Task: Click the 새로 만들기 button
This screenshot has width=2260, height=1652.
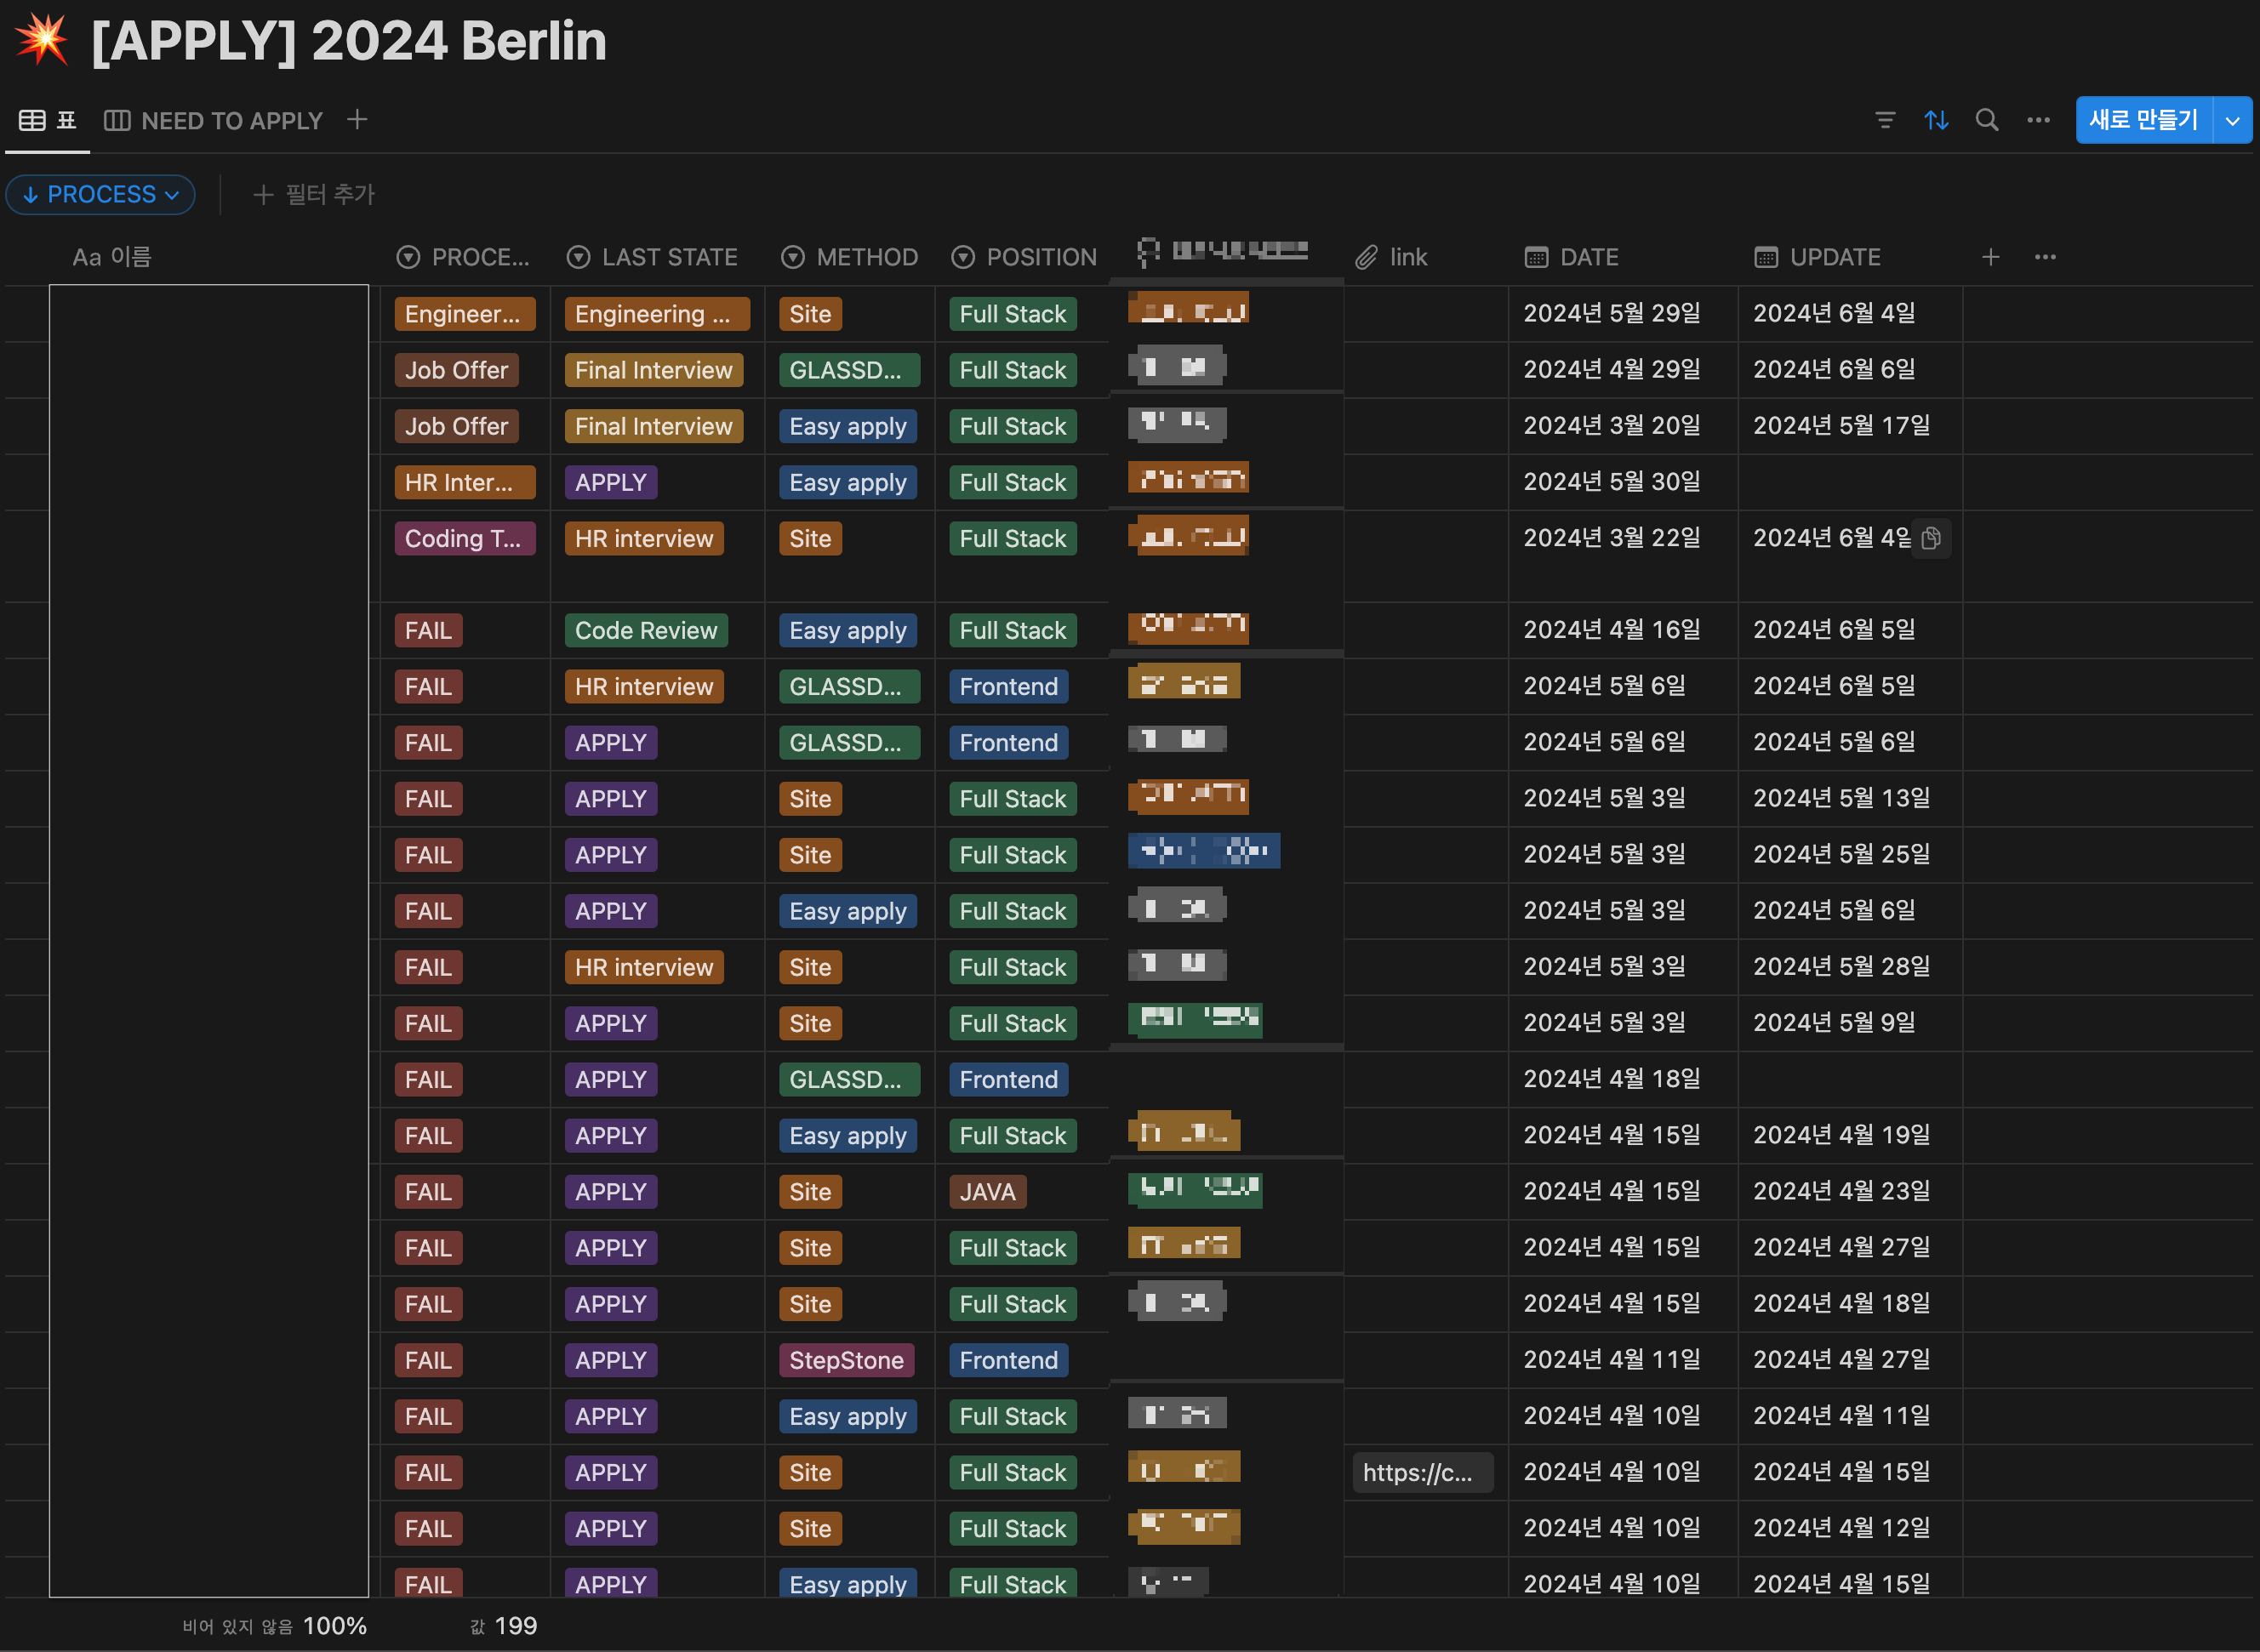Action: tap(2142, 120)
